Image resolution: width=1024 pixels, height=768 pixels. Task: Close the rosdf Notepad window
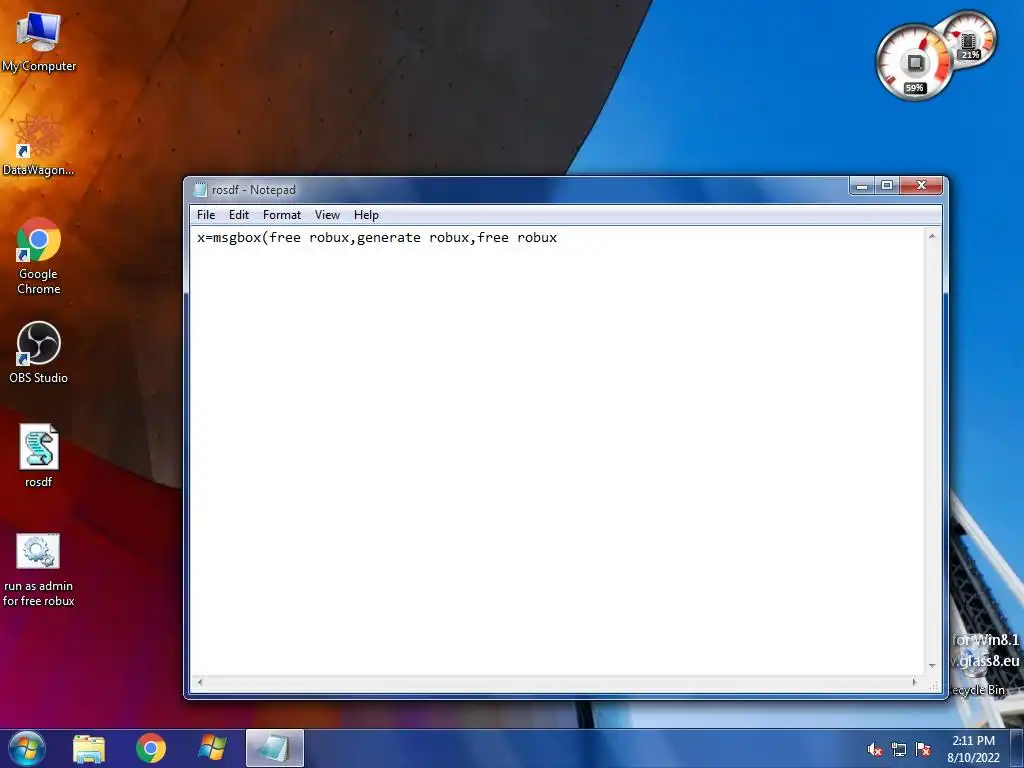click(921, 185)
